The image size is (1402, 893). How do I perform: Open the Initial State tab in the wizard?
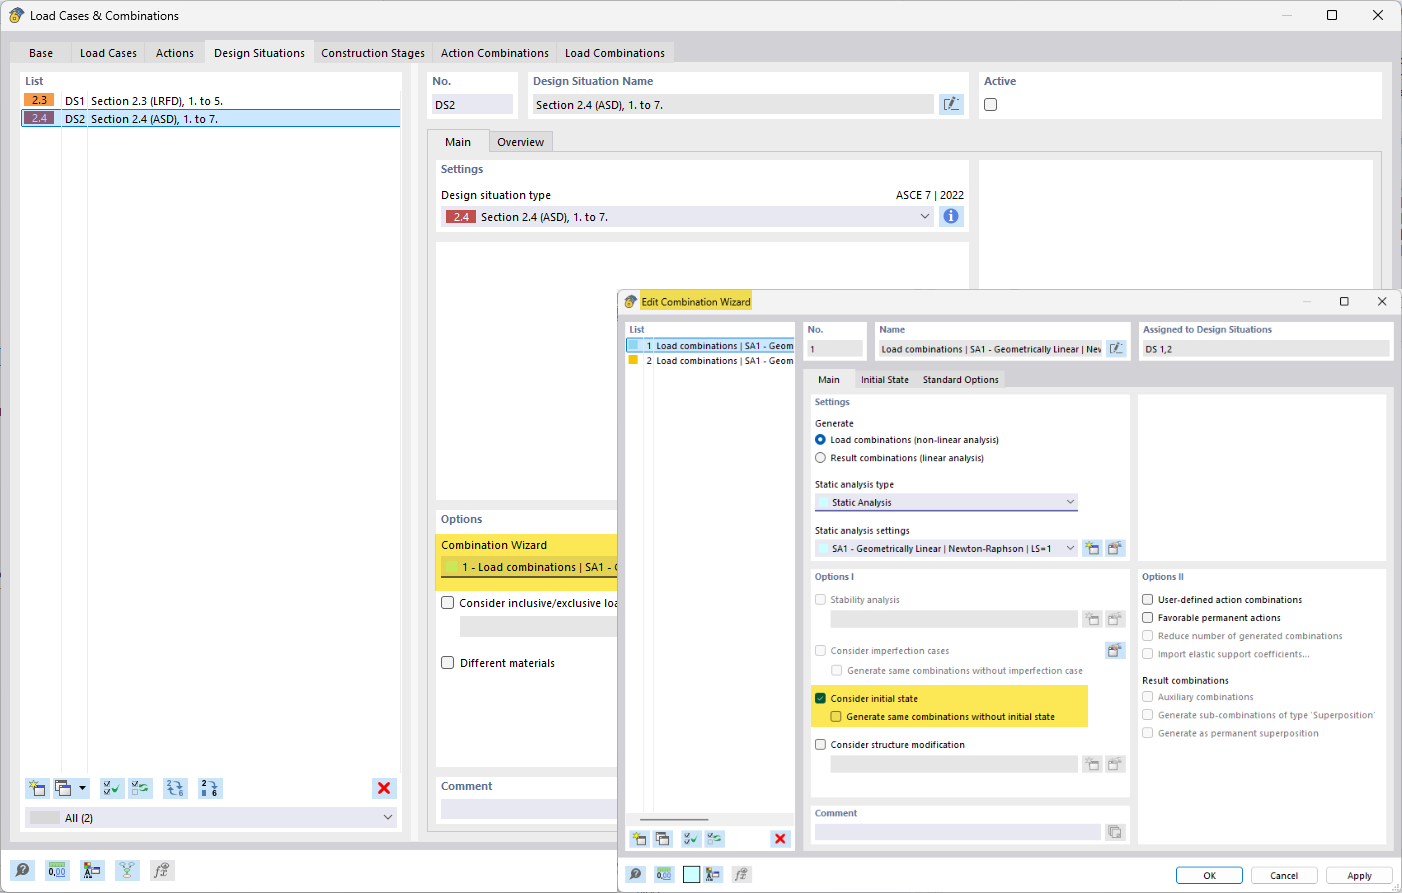click(x=884, y=379)
